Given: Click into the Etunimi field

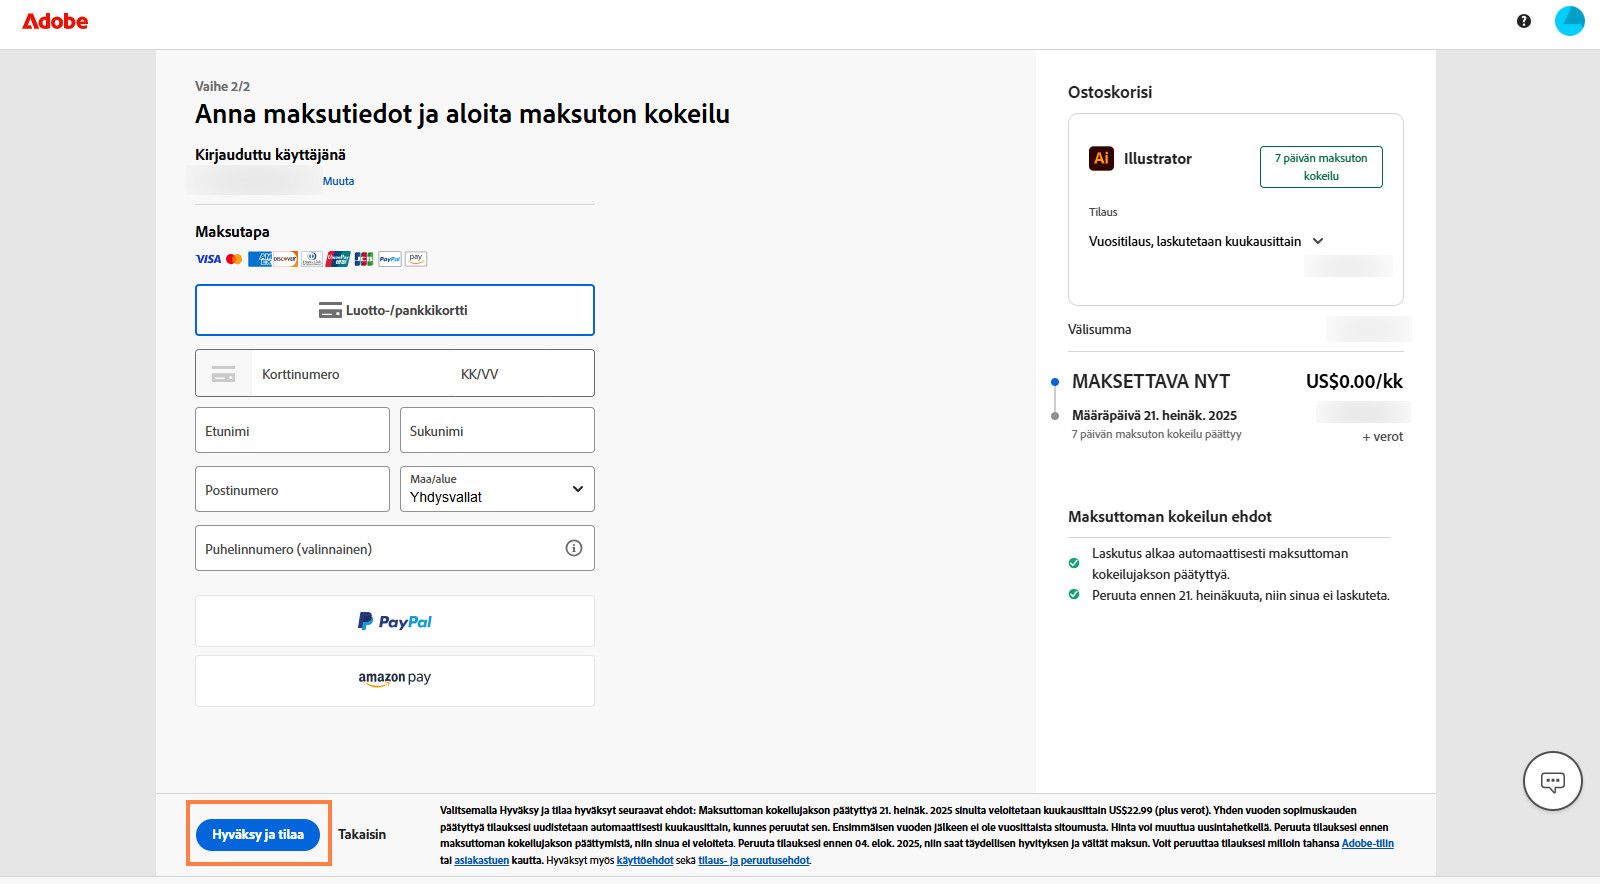Looking at the screenshot, I should tap(292, 431).
